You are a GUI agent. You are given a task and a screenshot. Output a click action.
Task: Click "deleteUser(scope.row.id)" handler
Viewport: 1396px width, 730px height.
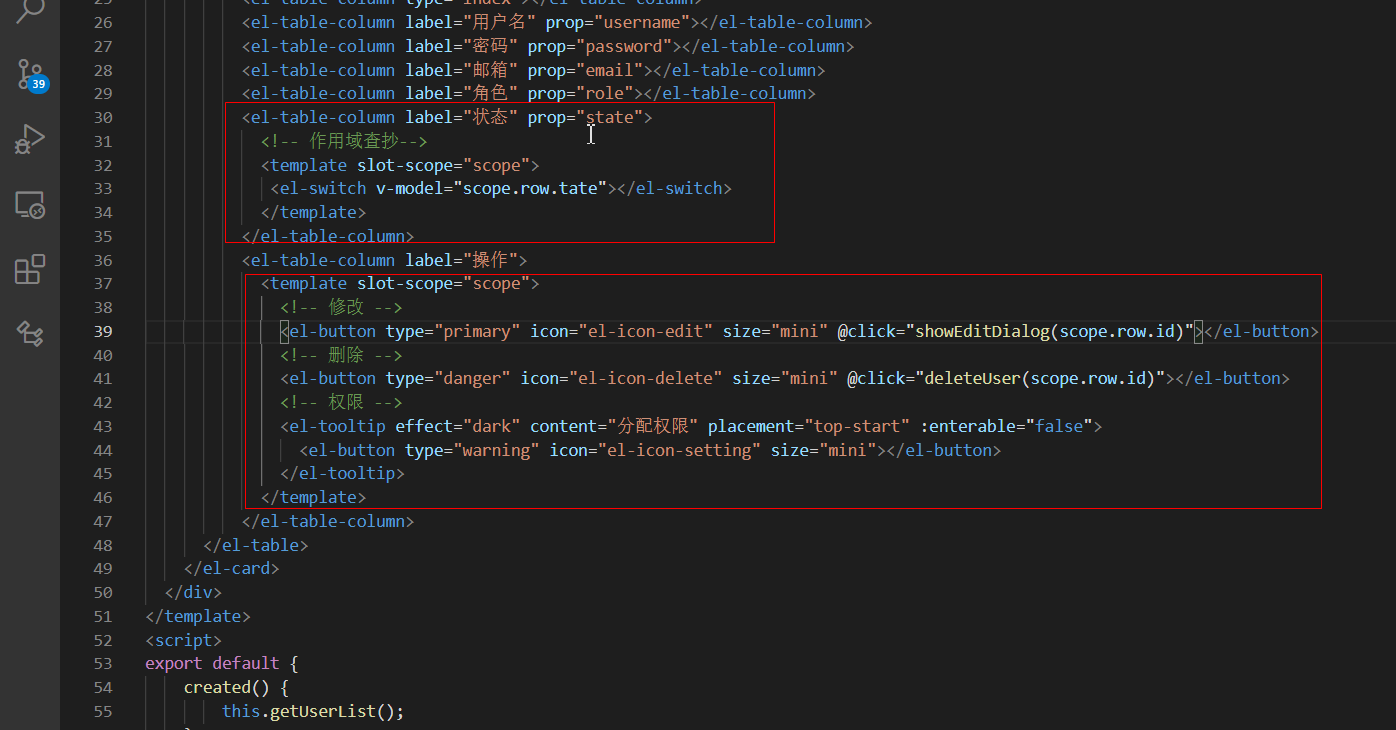1041,378
